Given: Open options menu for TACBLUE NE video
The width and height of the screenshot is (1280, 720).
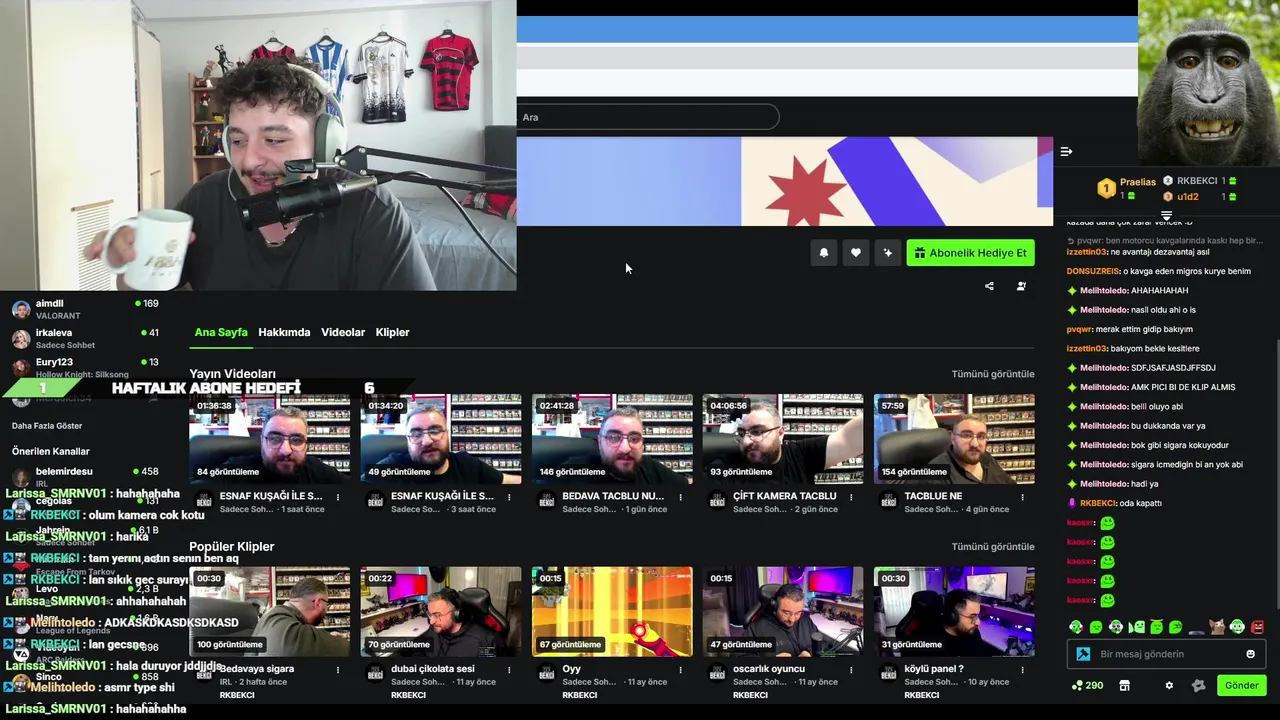Looking at the screenshot, I should point(1022,497).
